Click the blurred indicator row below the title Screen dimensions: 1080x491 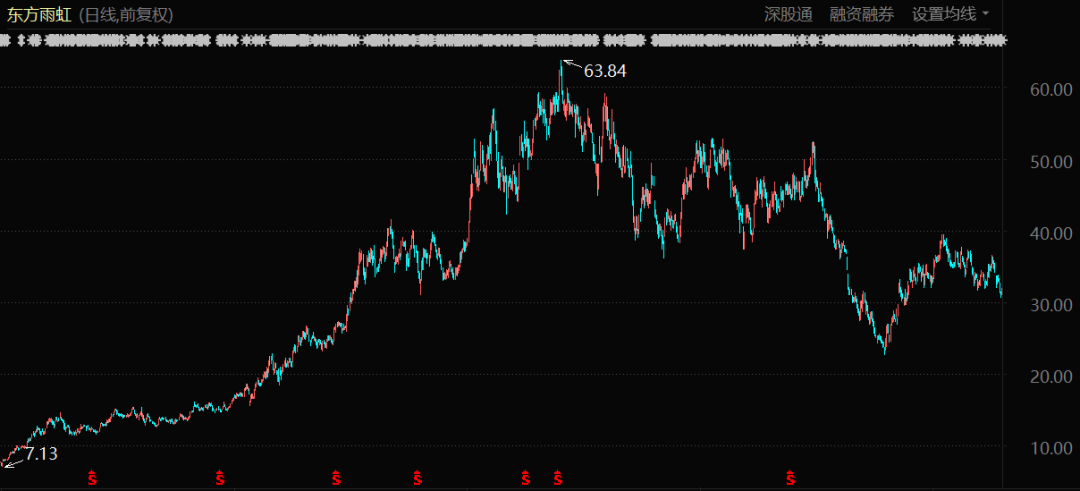tap(500, 40)
